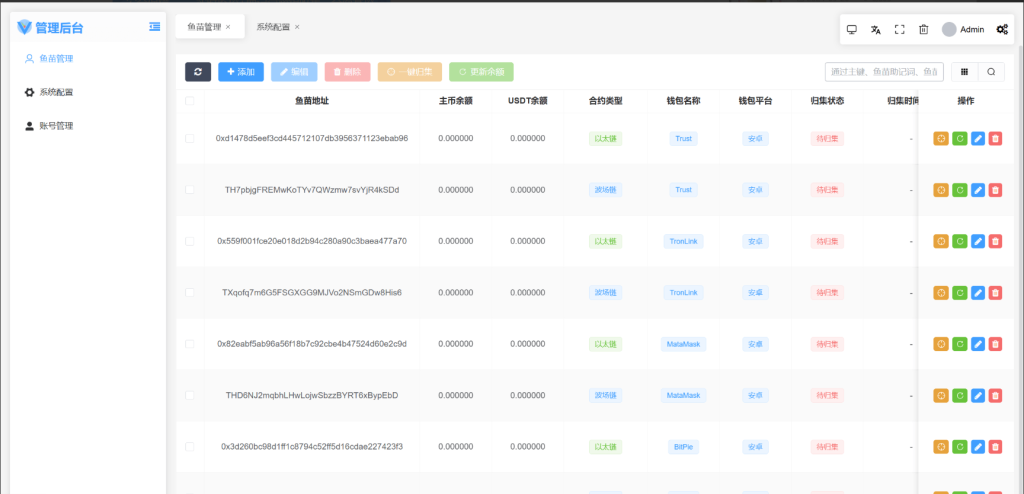Click the 波场链 tag in TH7pbjgFREMw row
This screenshot has width=1024, height=494.
(x=605, y=190)
